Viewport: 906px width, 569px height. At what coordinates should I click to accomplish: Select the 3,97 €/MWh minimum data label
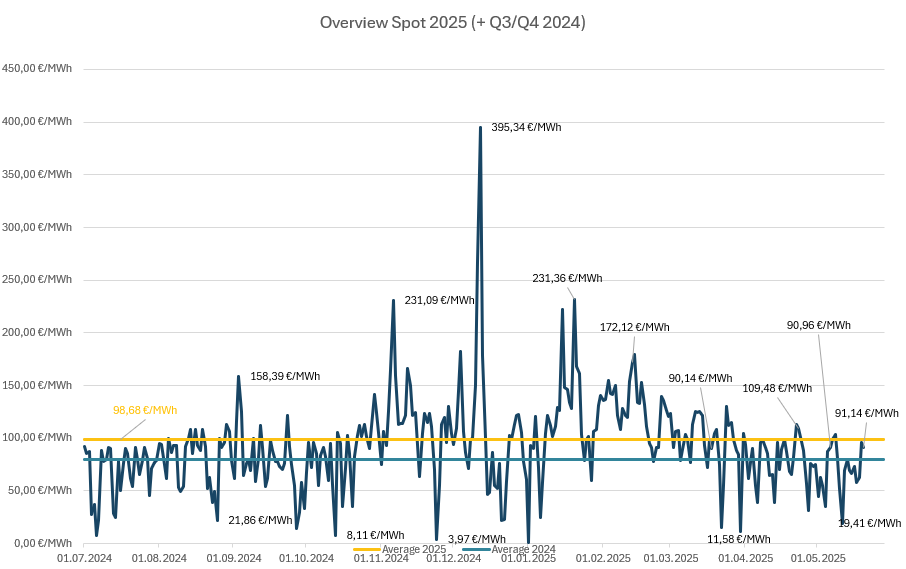(x=476, y=539)
